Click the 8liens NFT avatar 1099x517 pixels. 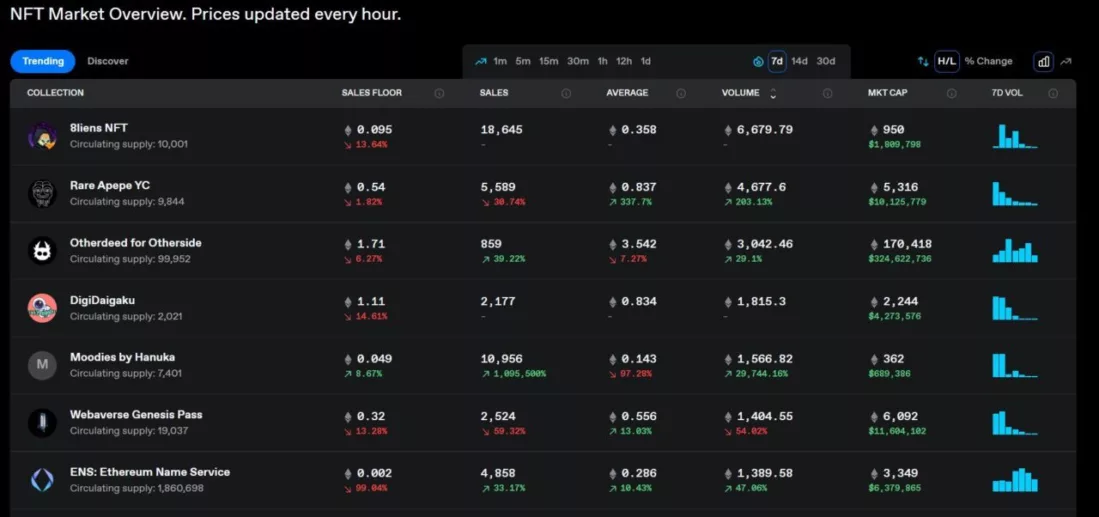click(x=42, y=136)
